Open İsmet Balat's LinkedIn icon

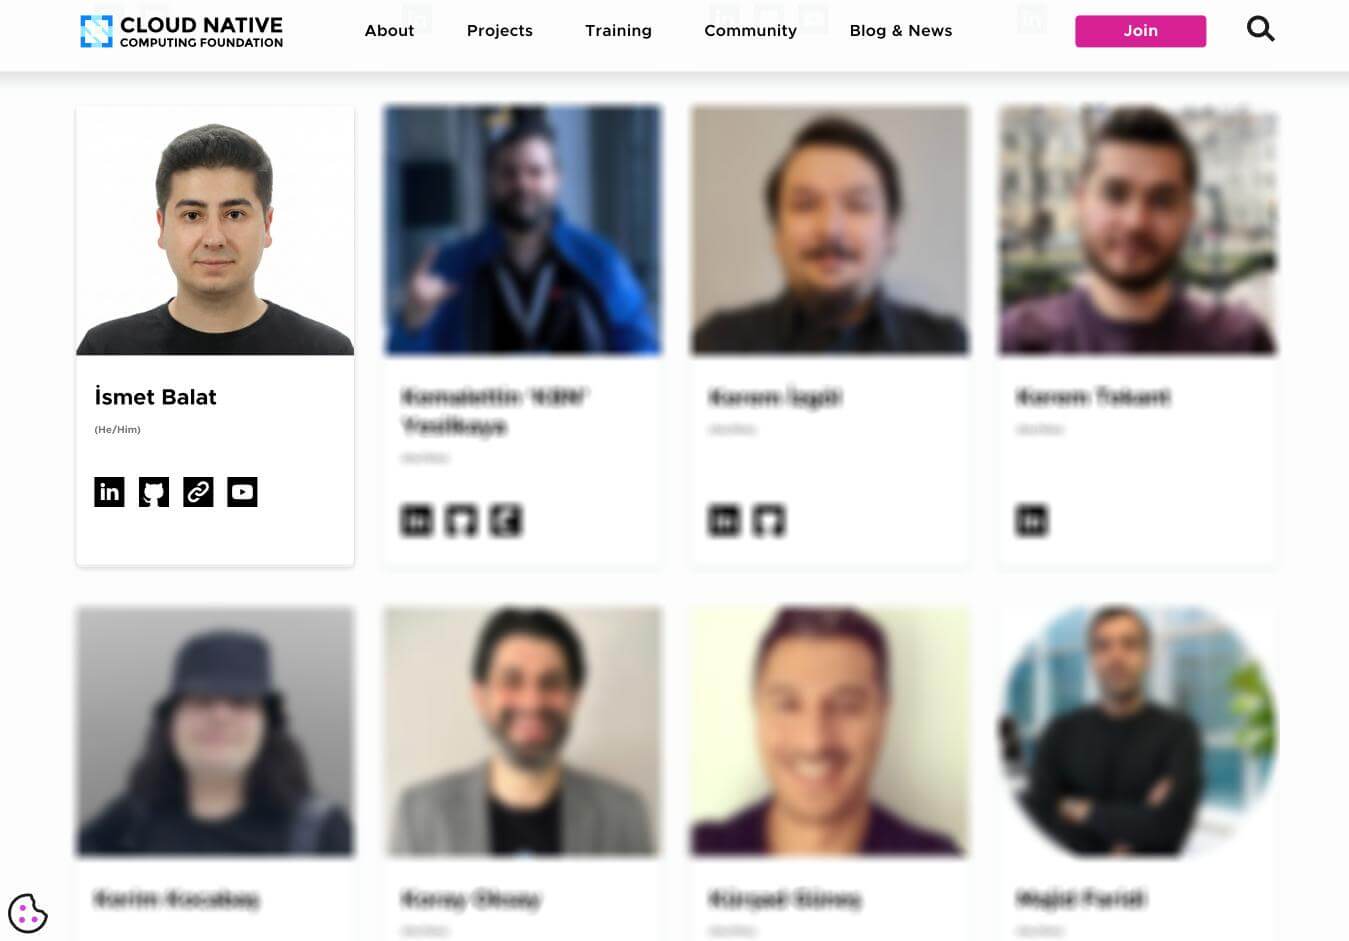tap(109, 492)
